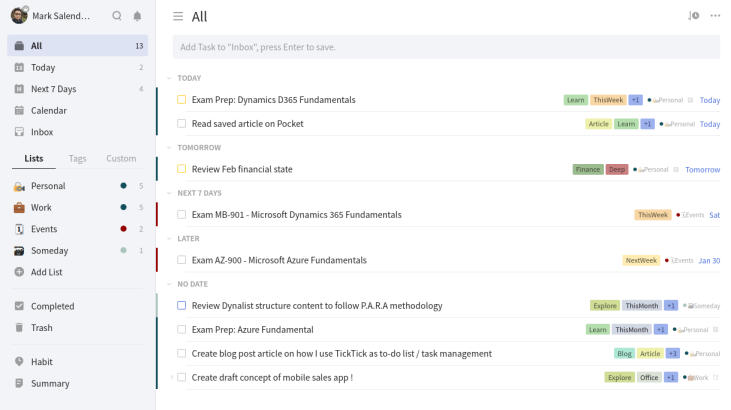Check off Read saved article on Pocket
The height and width of the screenshot is (410, 731).
pyautogui.click(x=182, y=123)
